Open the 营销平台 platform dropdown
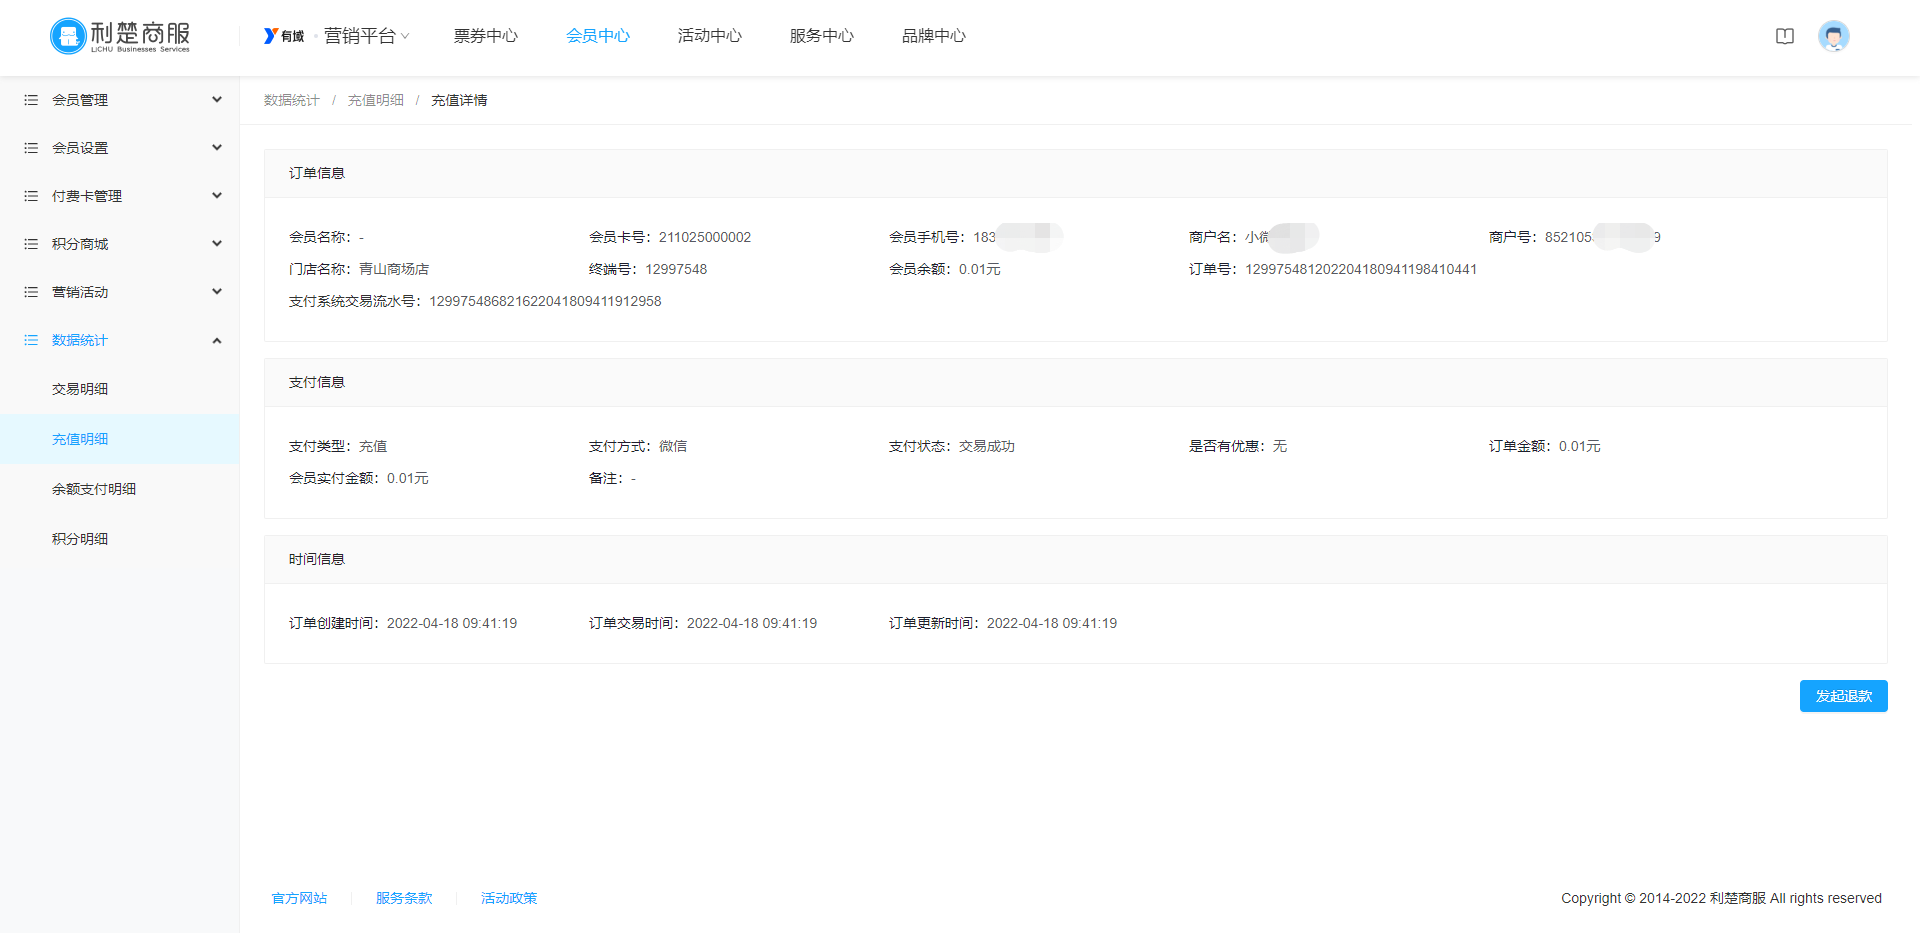This screenshot has height=933, width=1920. (366, 36)
